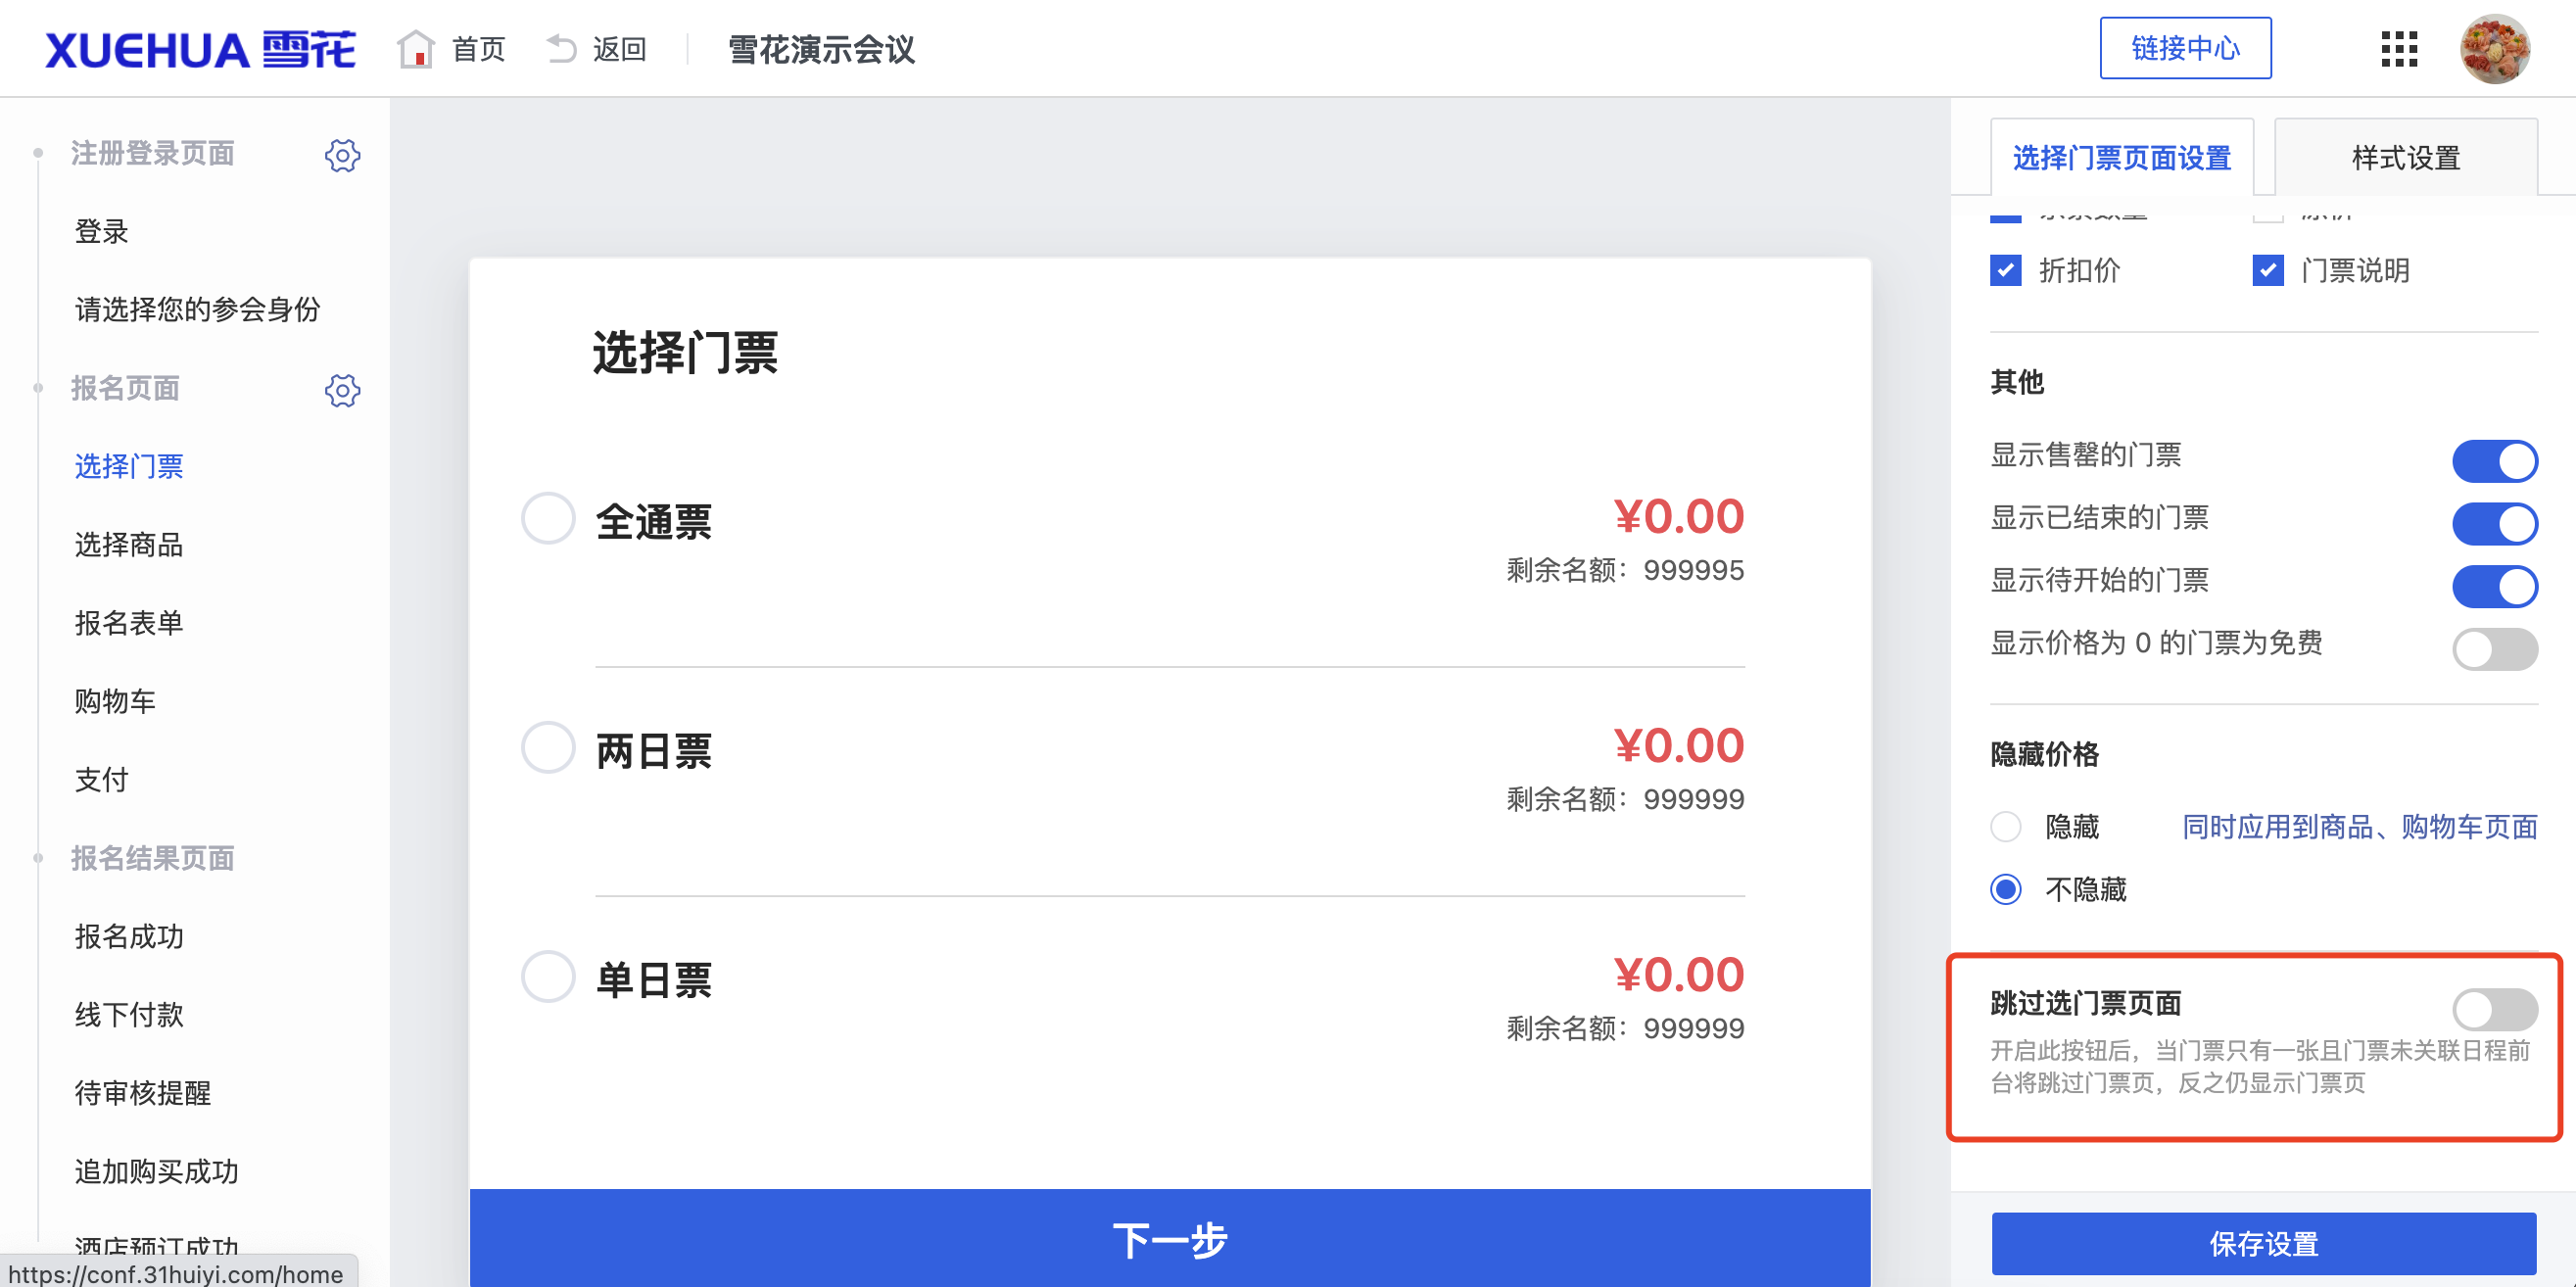Open the 链接中心 panel

point(2186,47)
